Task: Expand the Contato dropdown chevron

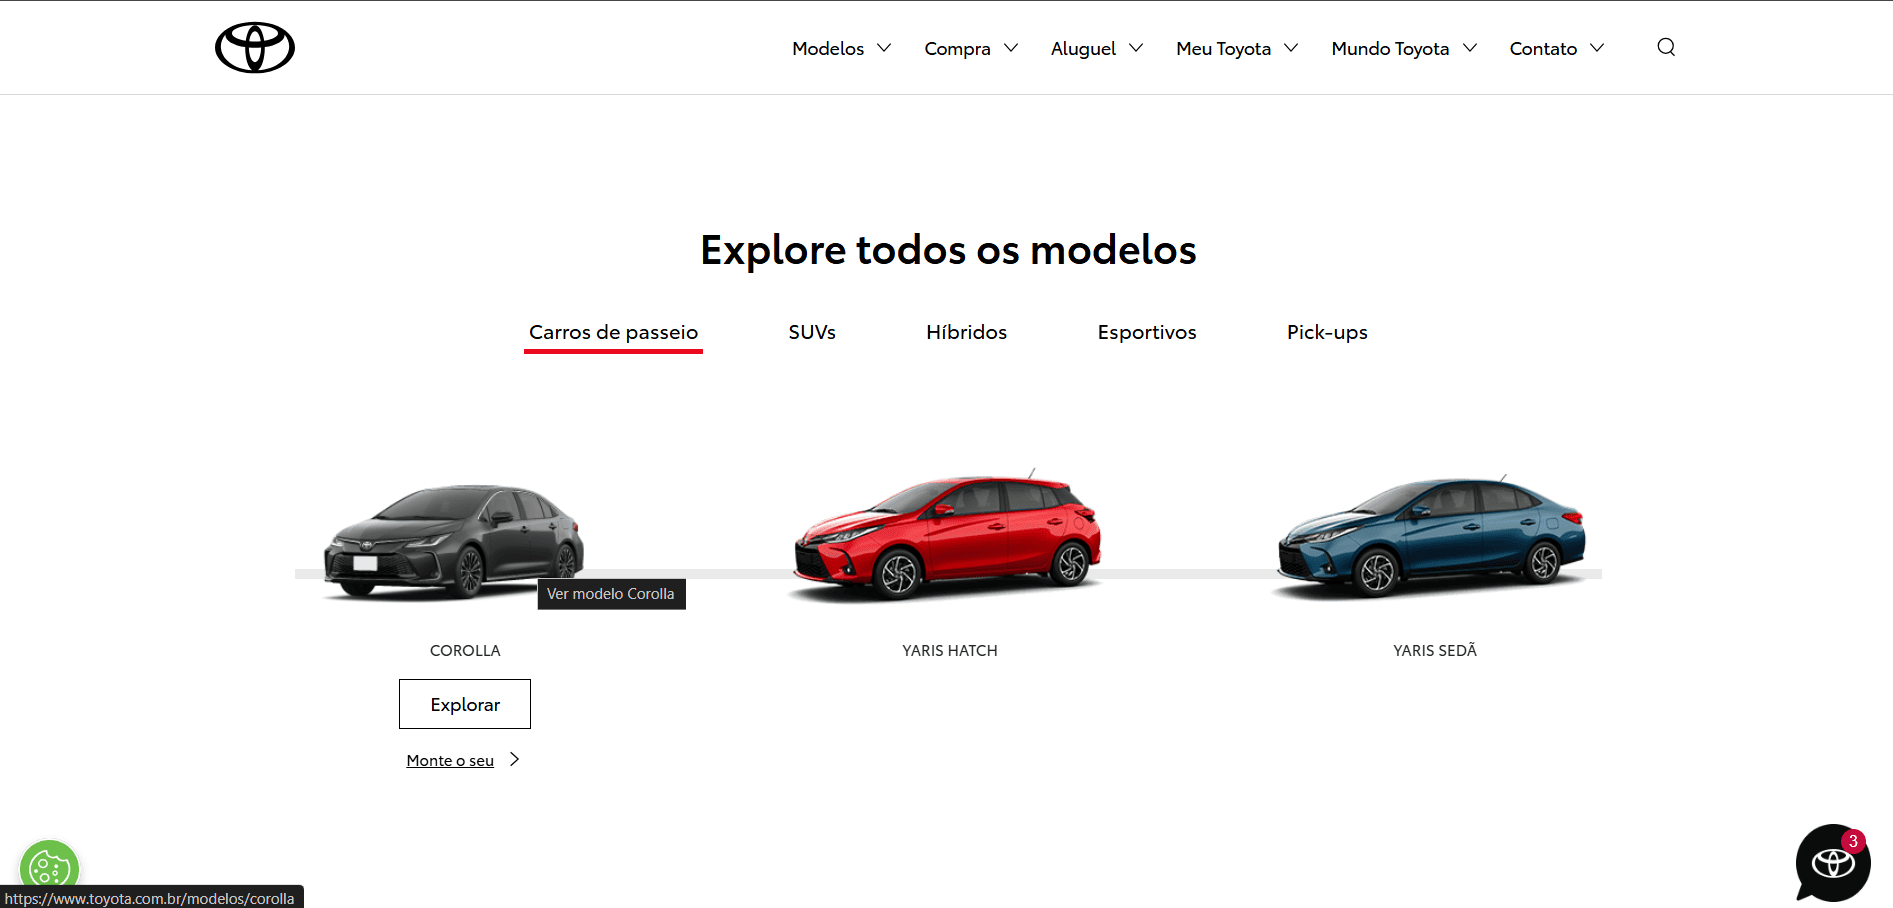Action: pyautogui.click(x=1597, y=48)
